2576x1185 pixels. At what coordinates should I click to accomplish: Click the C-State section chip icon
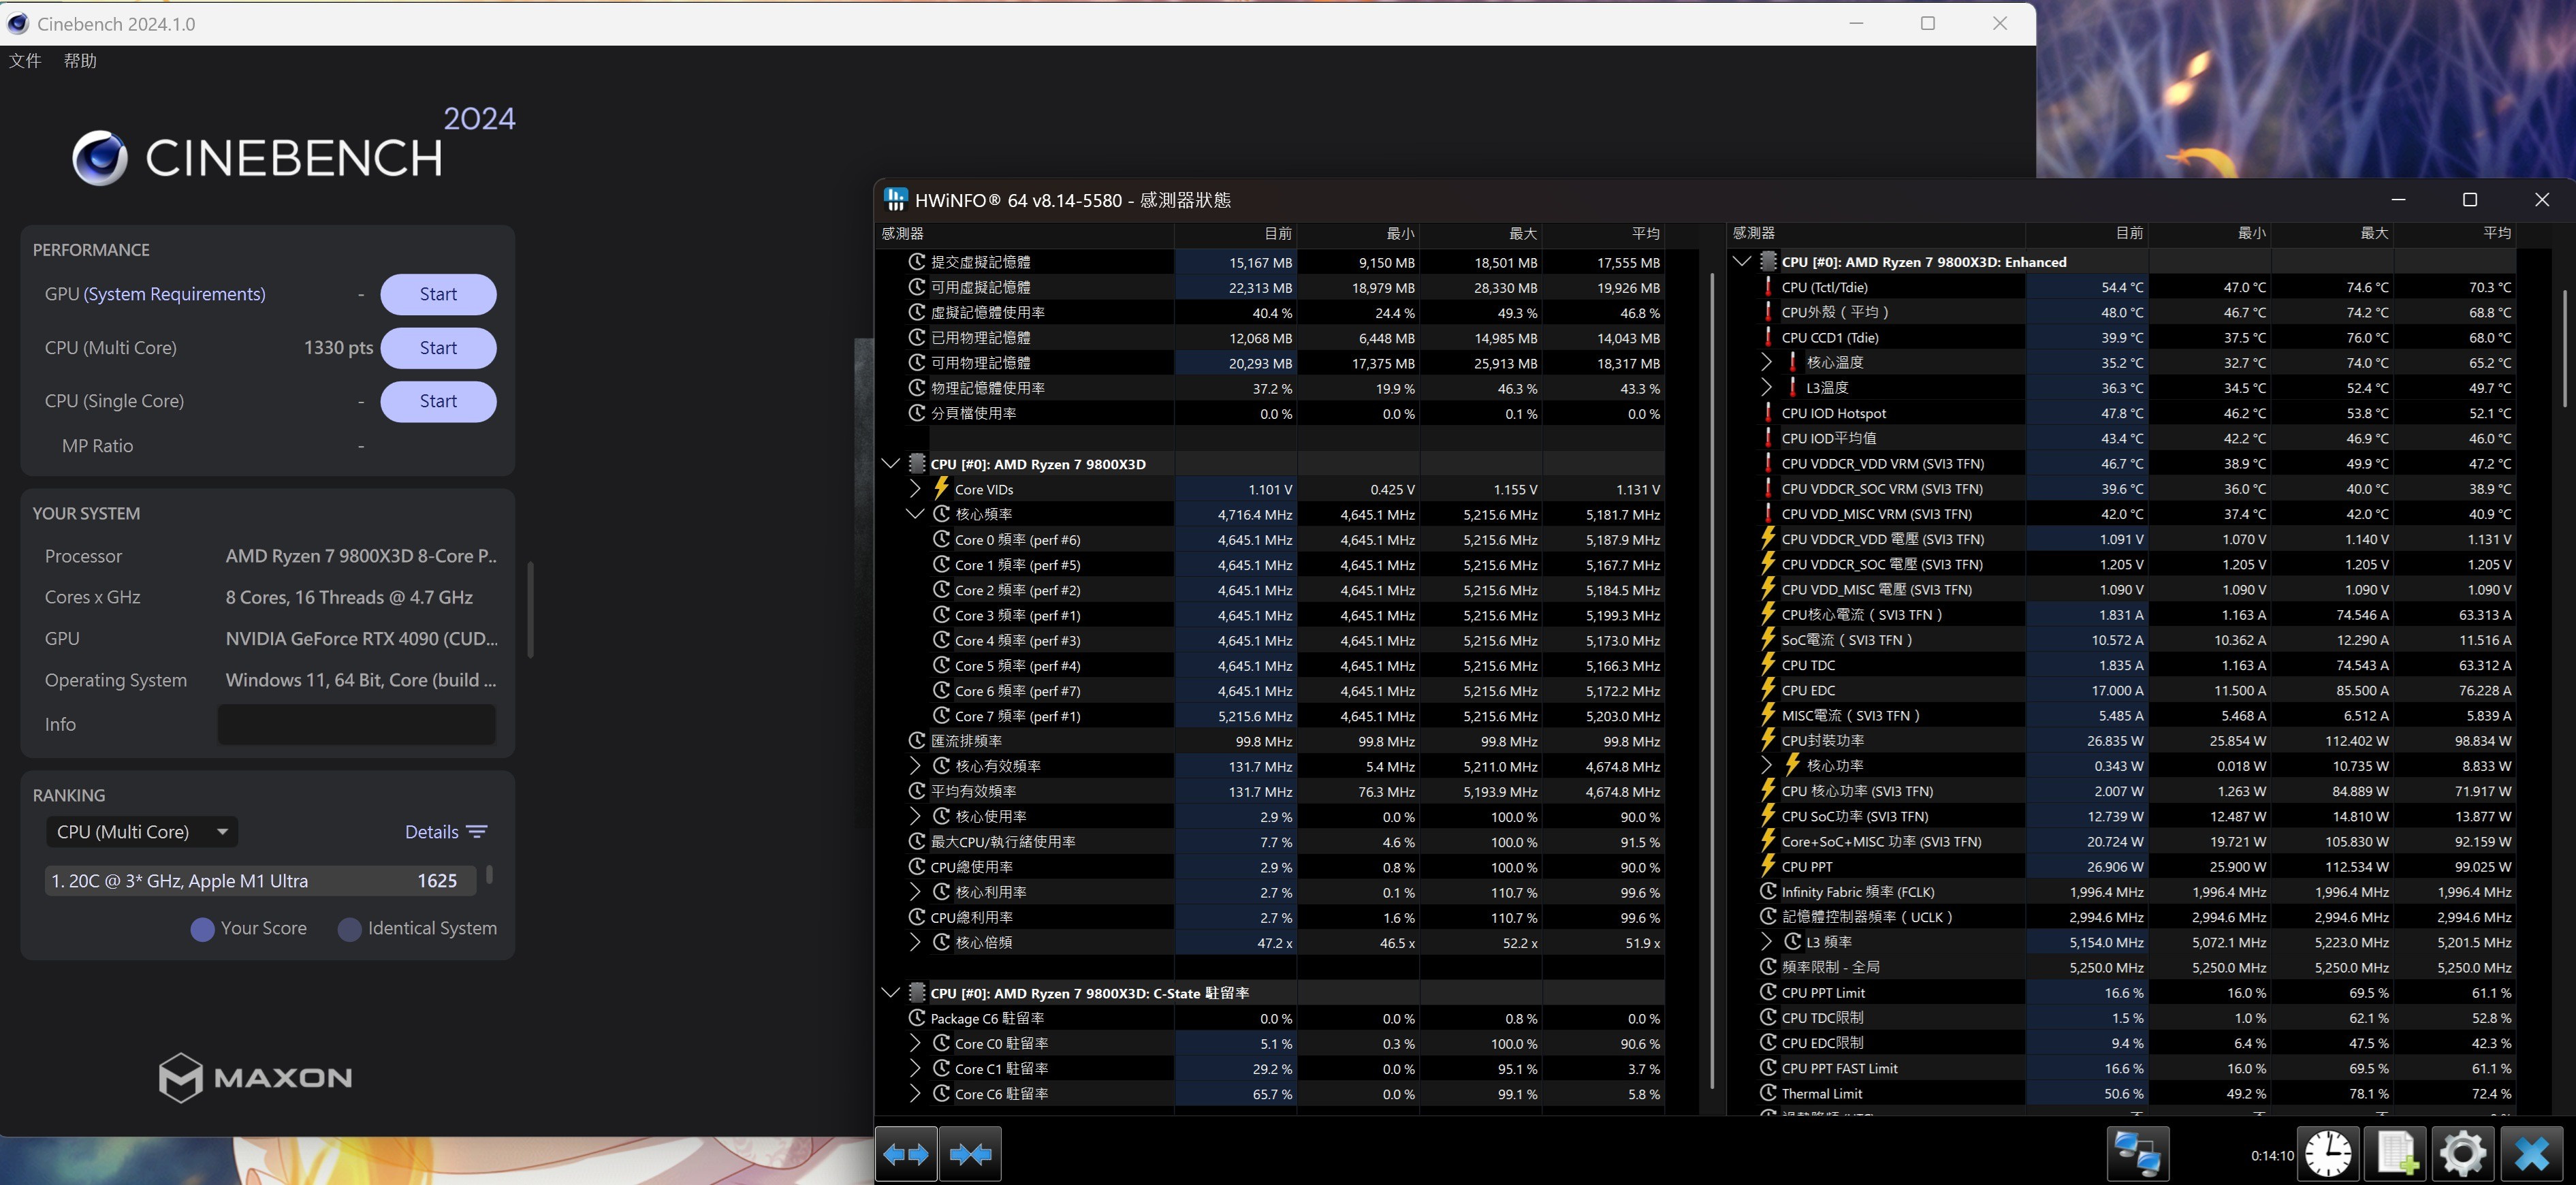pos(917,992)
